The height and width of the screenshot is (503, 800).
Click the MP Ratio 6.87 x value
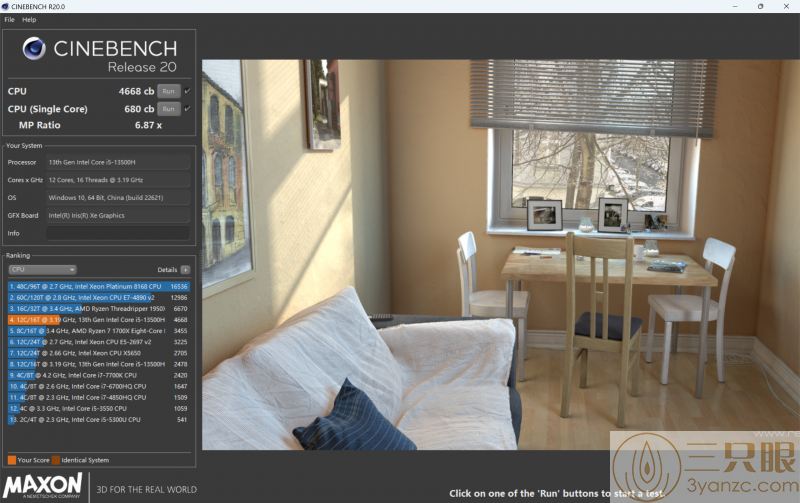coord(148,125)
